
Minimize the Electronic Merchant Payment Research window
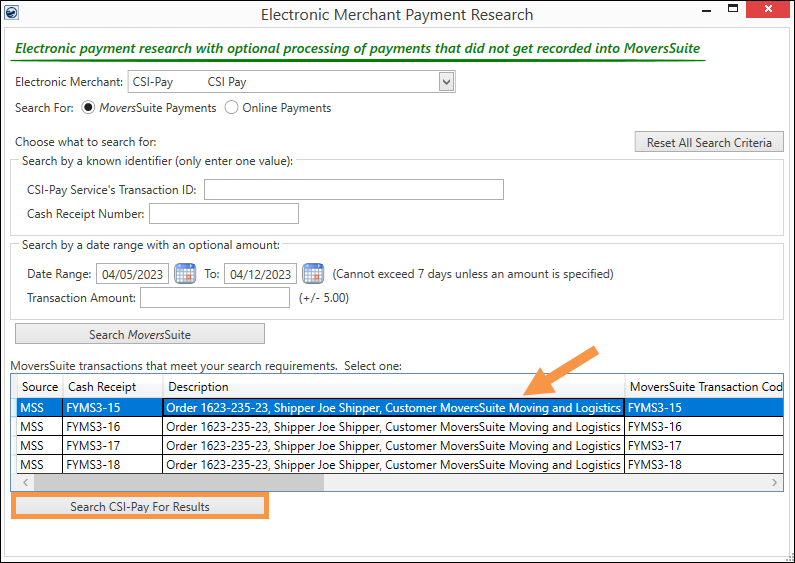point(707,9)
